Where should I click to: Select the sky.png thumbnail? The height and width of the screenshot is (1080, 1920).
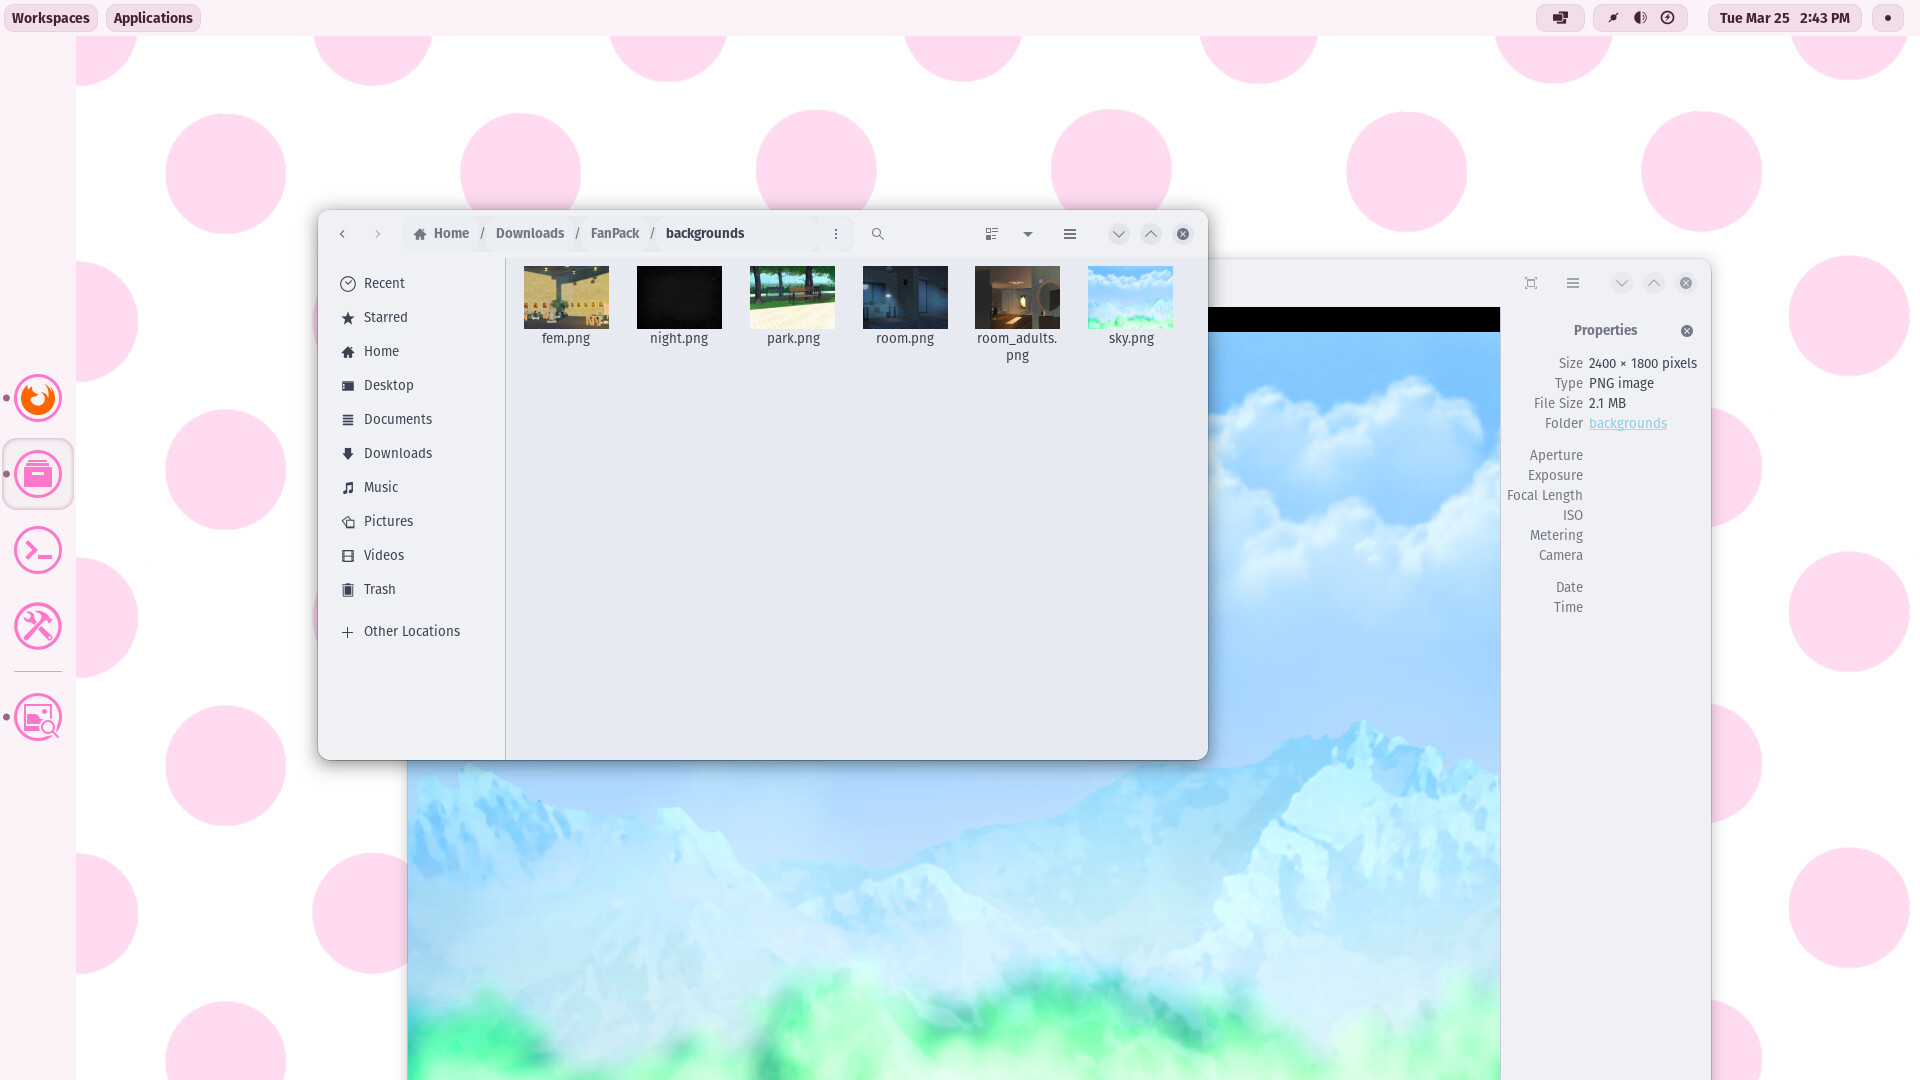point(1129,297)
